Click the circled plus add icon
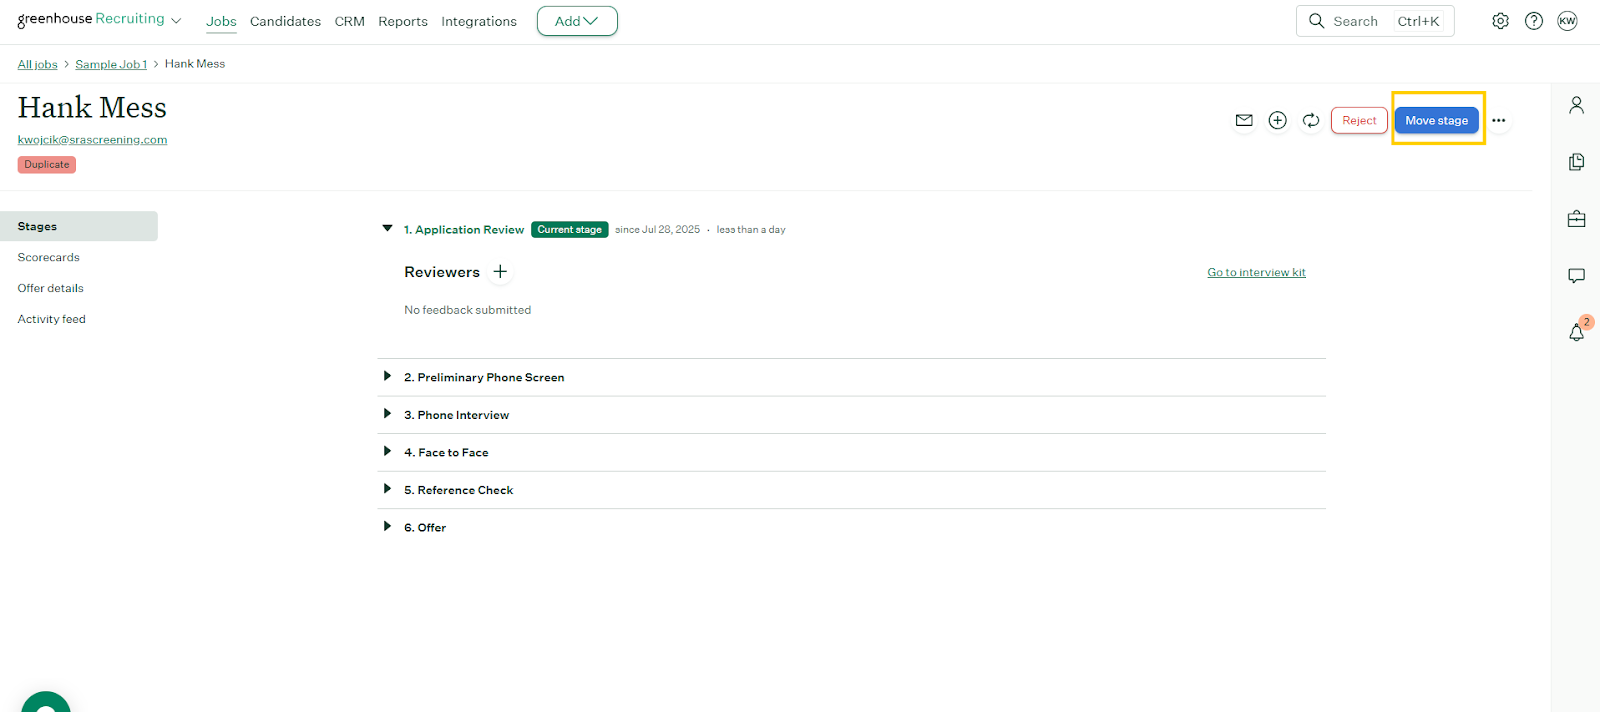 1277,120
